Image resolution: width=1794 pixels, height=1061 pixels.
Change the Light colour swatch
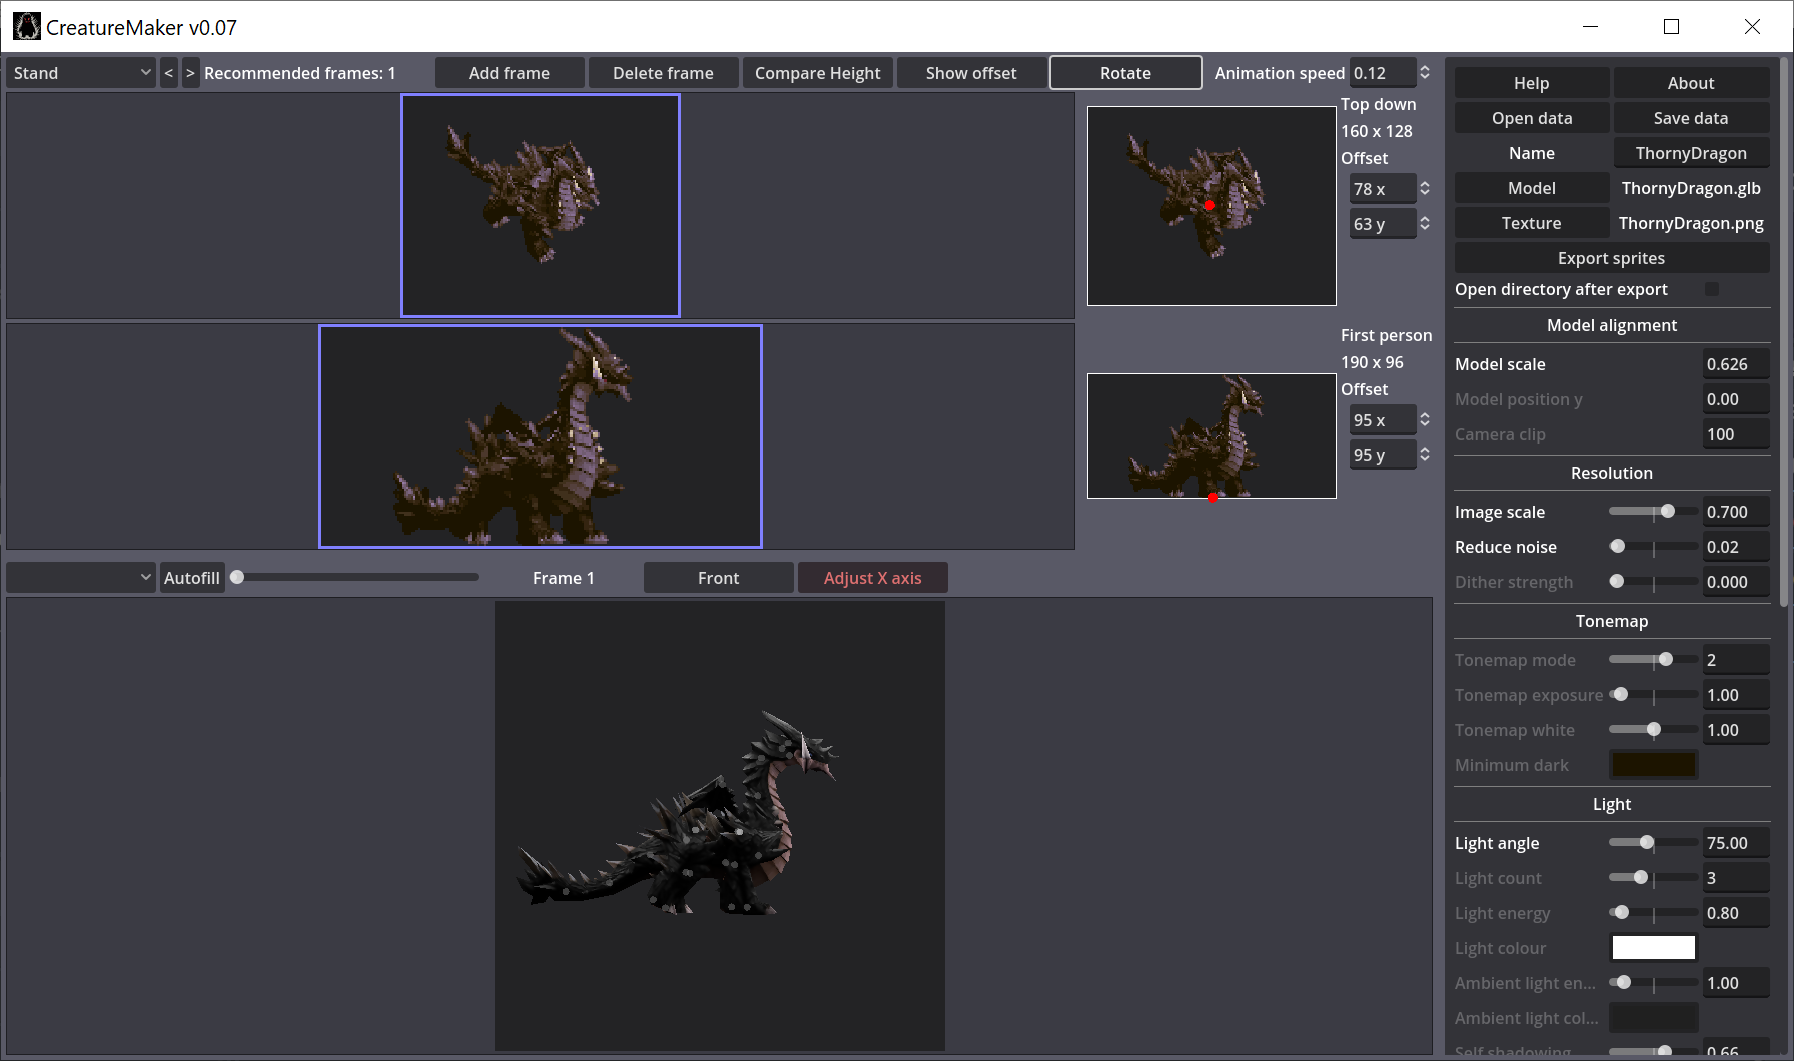[1653, 947]
